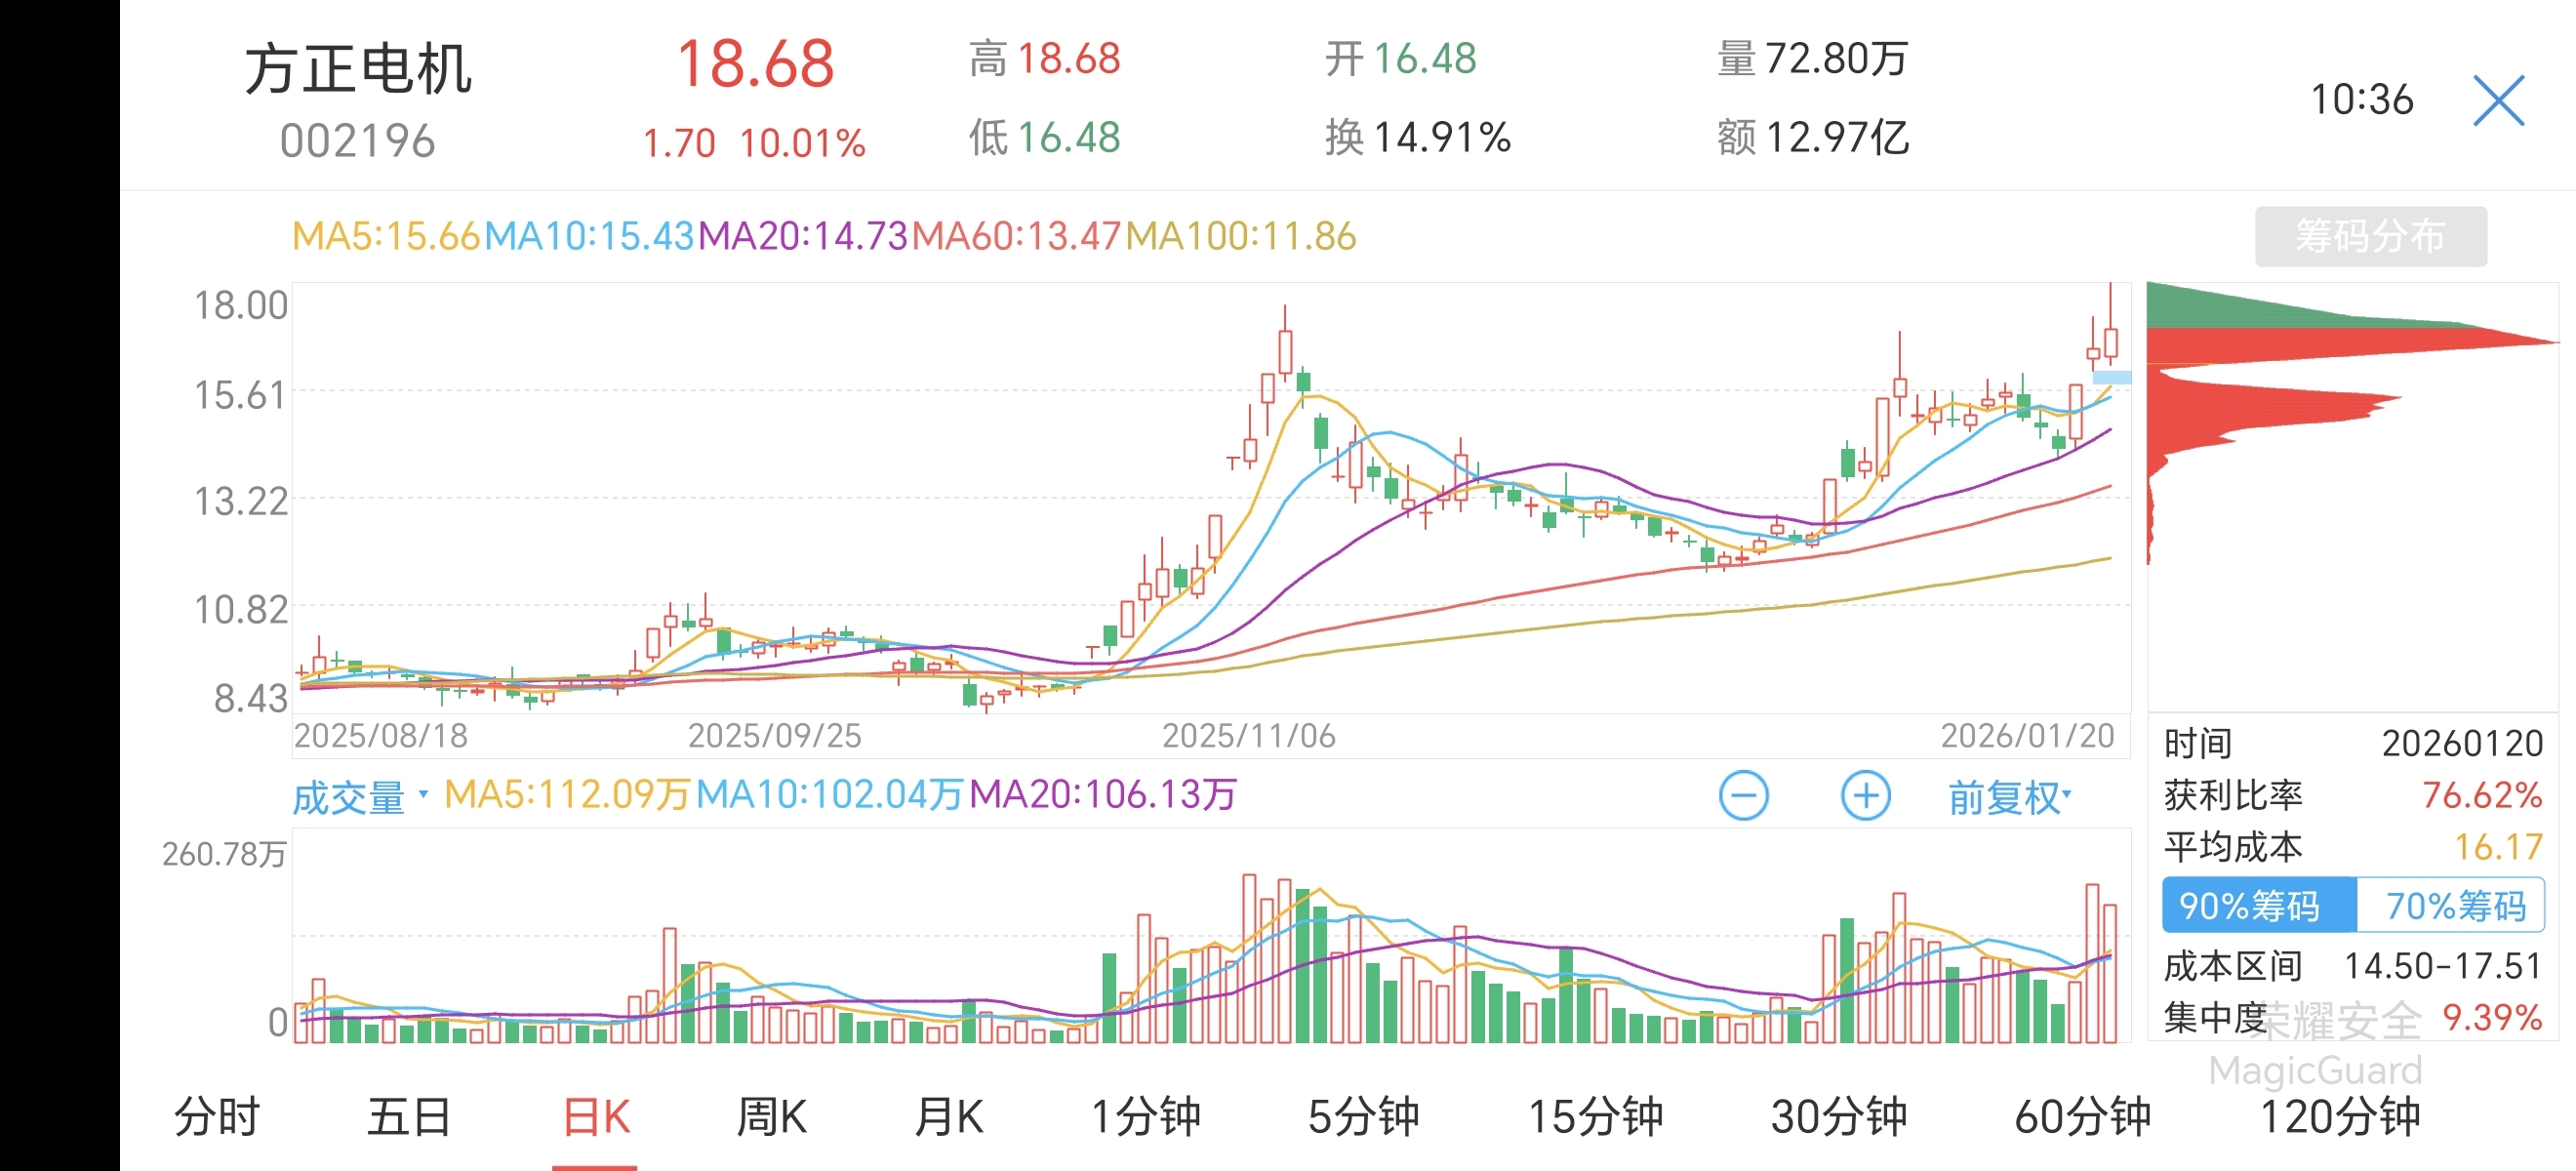
Task: Choose the 60分钟 period tab
Action: pos(2082,1116)
